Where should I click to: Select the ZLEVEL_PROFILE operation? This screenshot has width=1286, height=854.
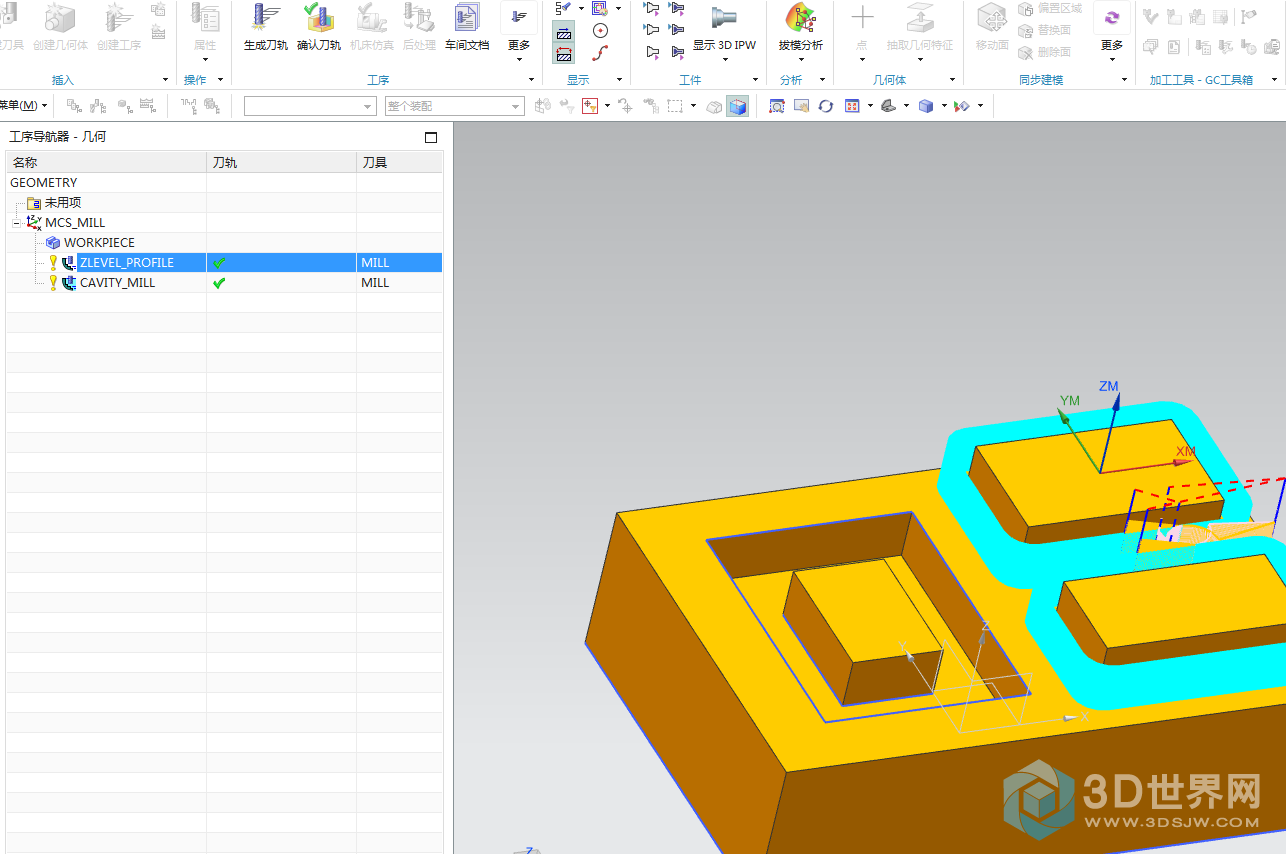pyautogui.click(x=126, y=263)
